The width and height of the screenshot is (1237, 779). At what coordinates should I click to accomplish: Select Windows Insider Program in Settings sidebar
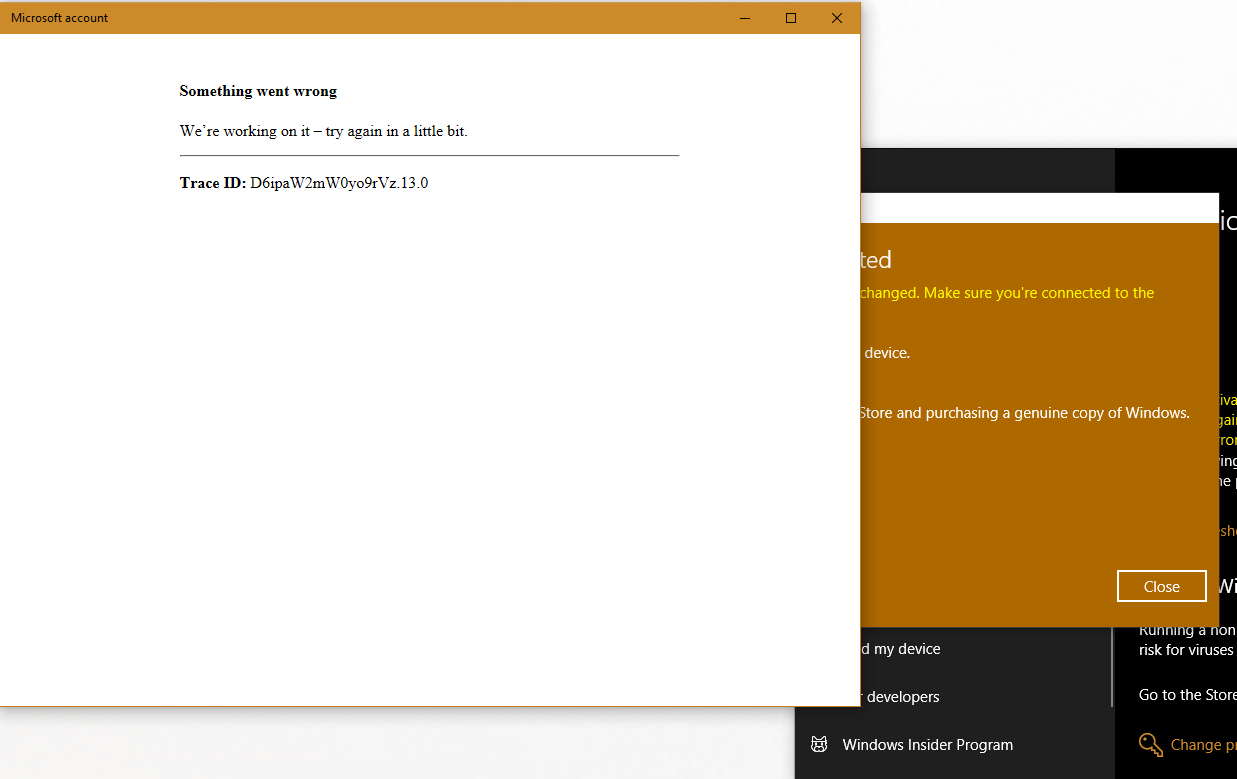click(x=927, y=744)
